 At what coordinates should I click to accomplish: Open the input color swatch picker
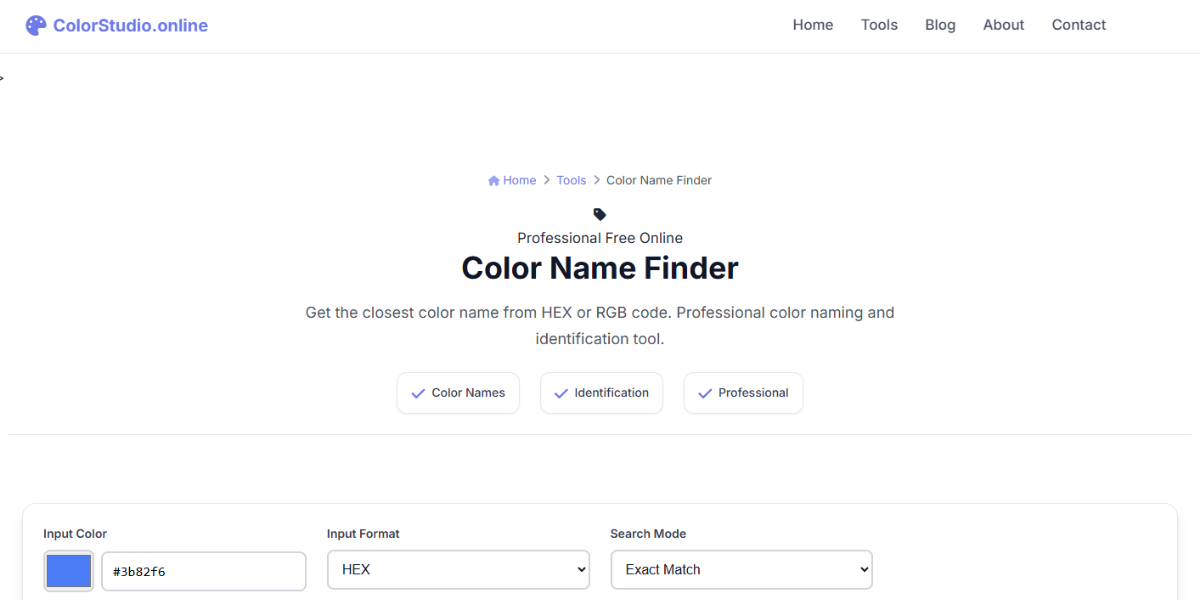tap(68, 570)
